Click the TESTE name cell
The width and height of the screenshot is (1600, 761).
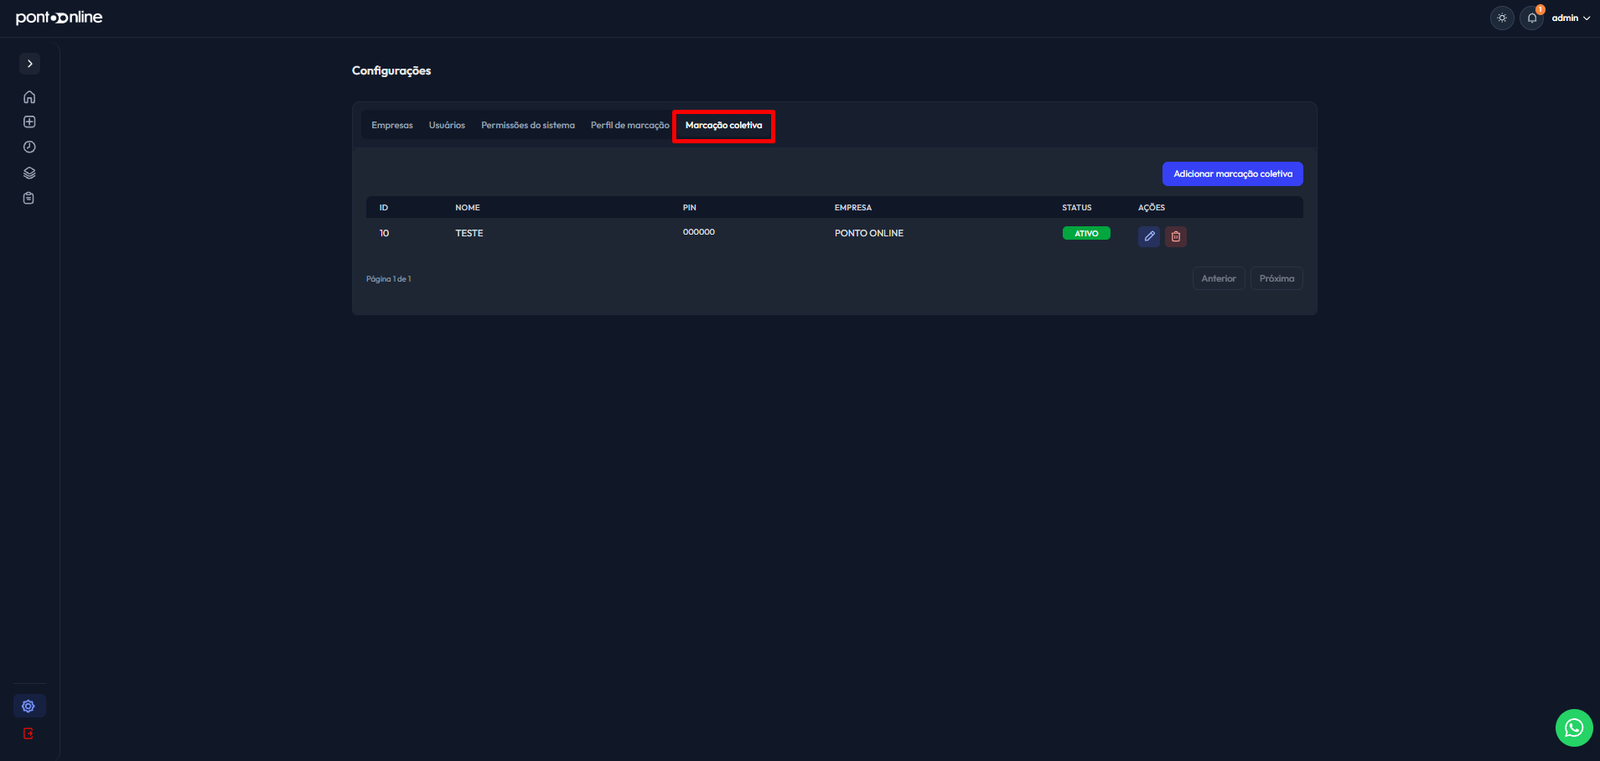[469, 233]
